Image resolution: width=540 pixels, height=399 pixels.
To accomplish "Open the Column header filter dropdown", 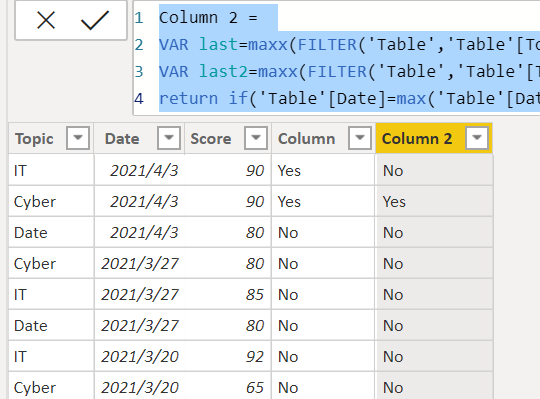I will coord(360,138).
